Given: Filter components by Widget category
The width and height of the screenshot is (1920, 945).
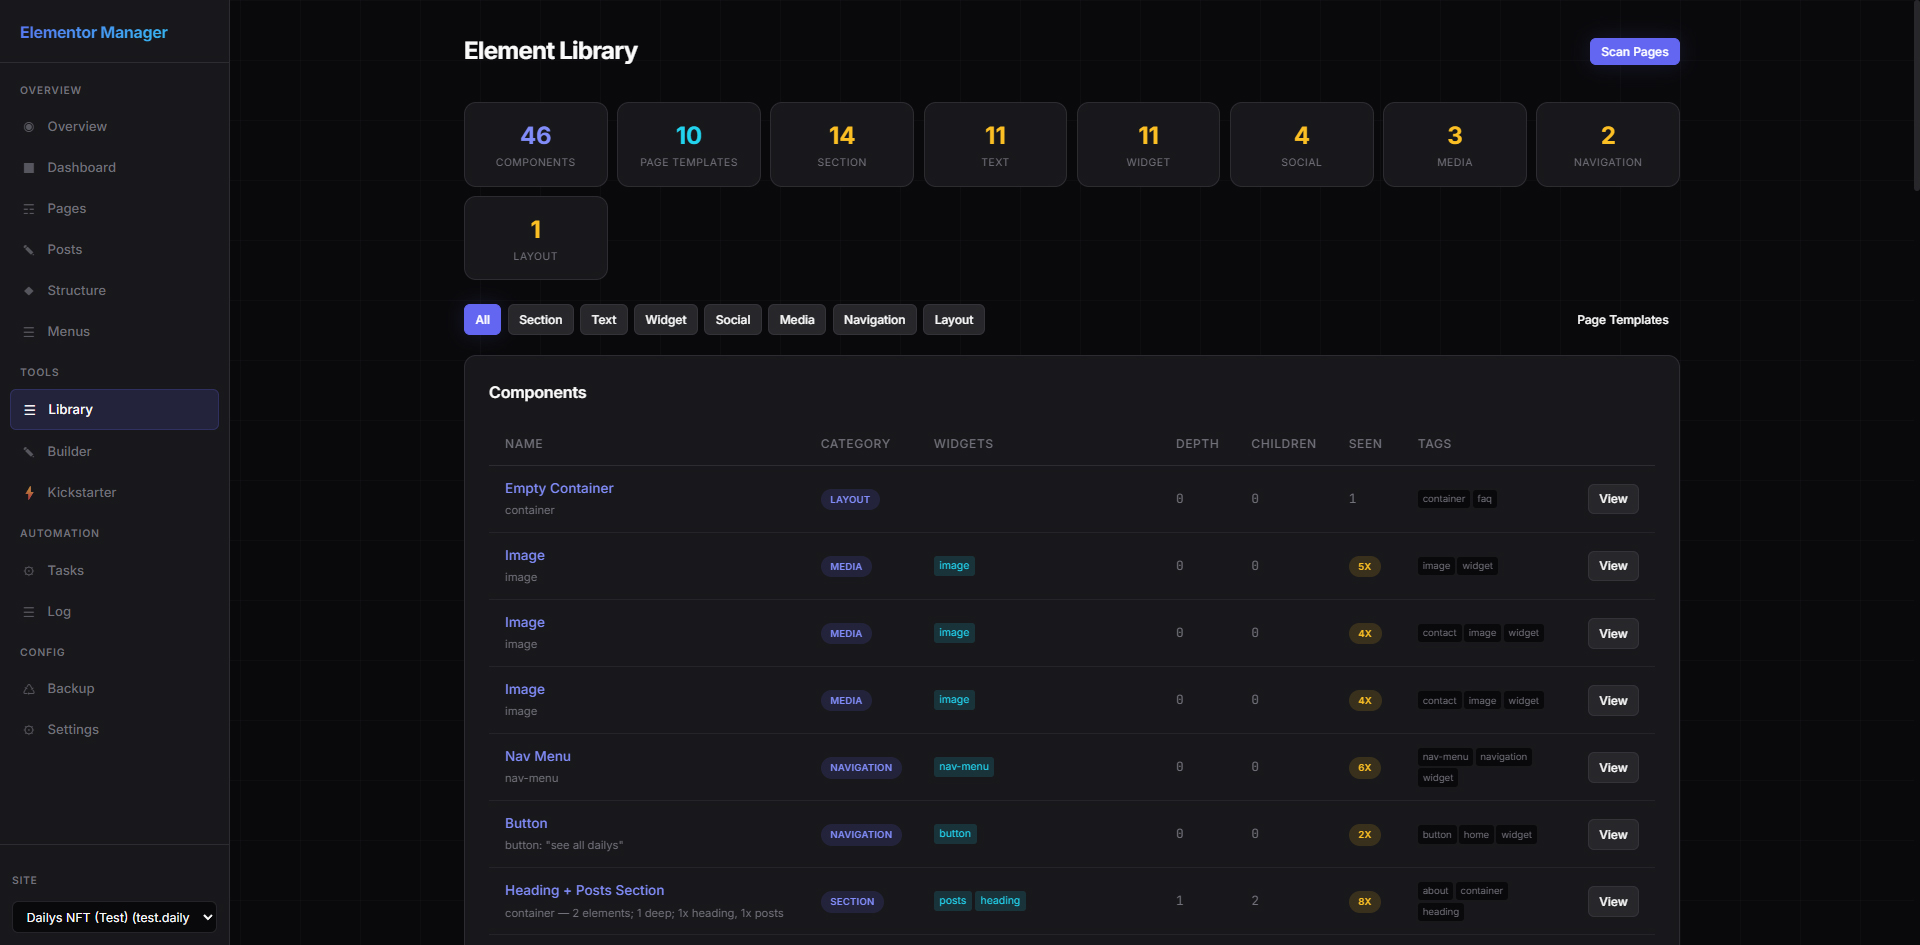Looking at the screenshot, I should [x=665, y=320].
